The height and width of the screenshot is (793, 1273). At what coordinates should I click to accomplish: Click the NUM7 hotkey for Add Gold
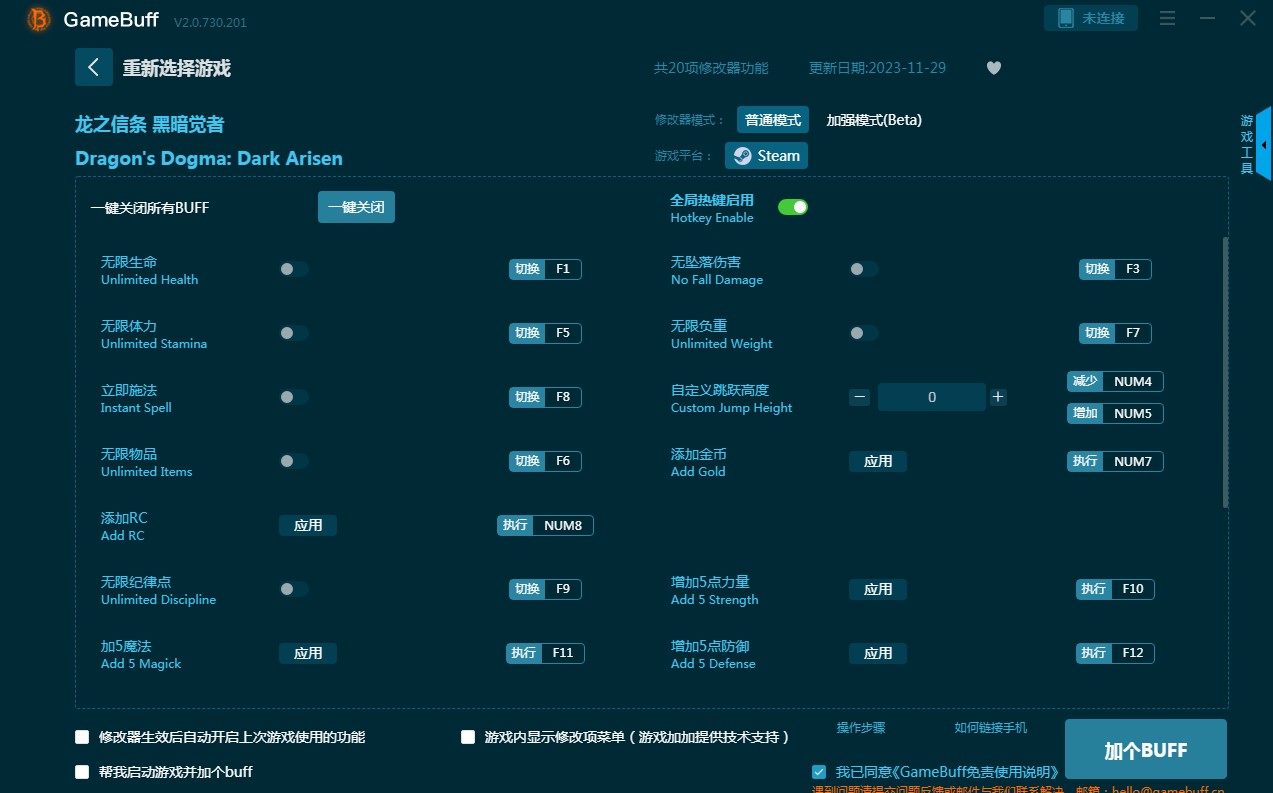pos(1115,461)
